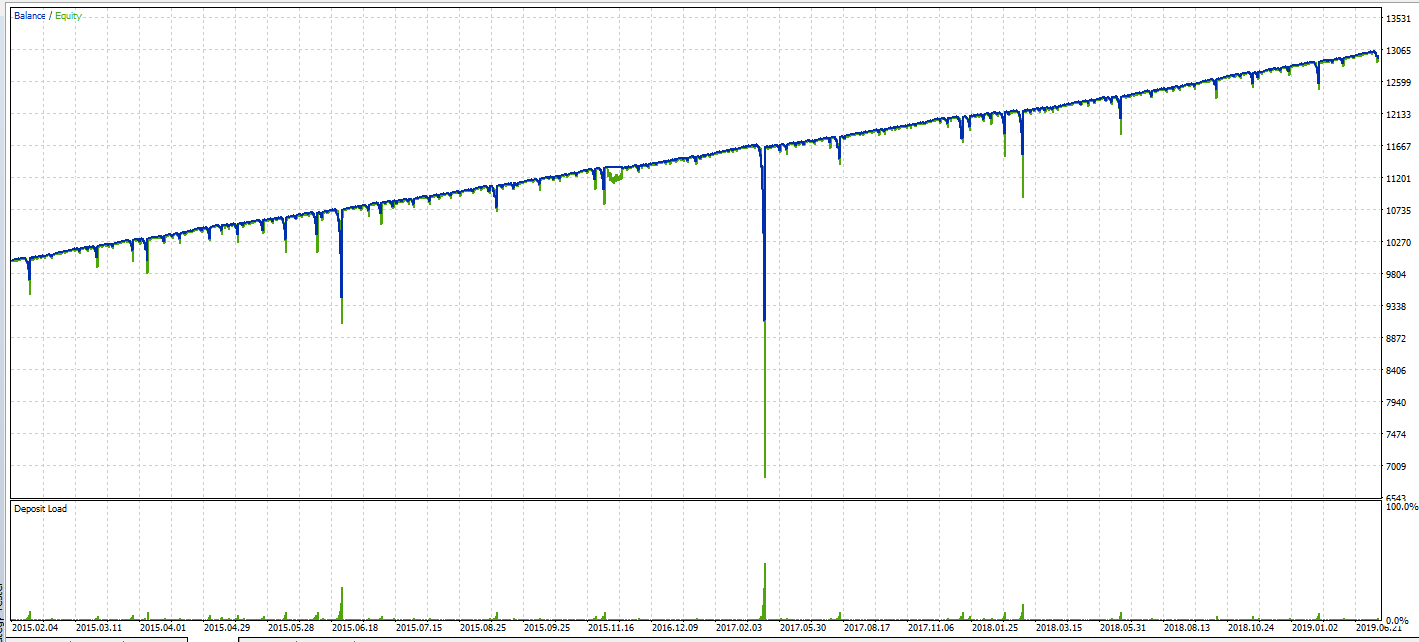Click the tallest deposit load bar near 2017.02.03

click(x=765, y=592)
